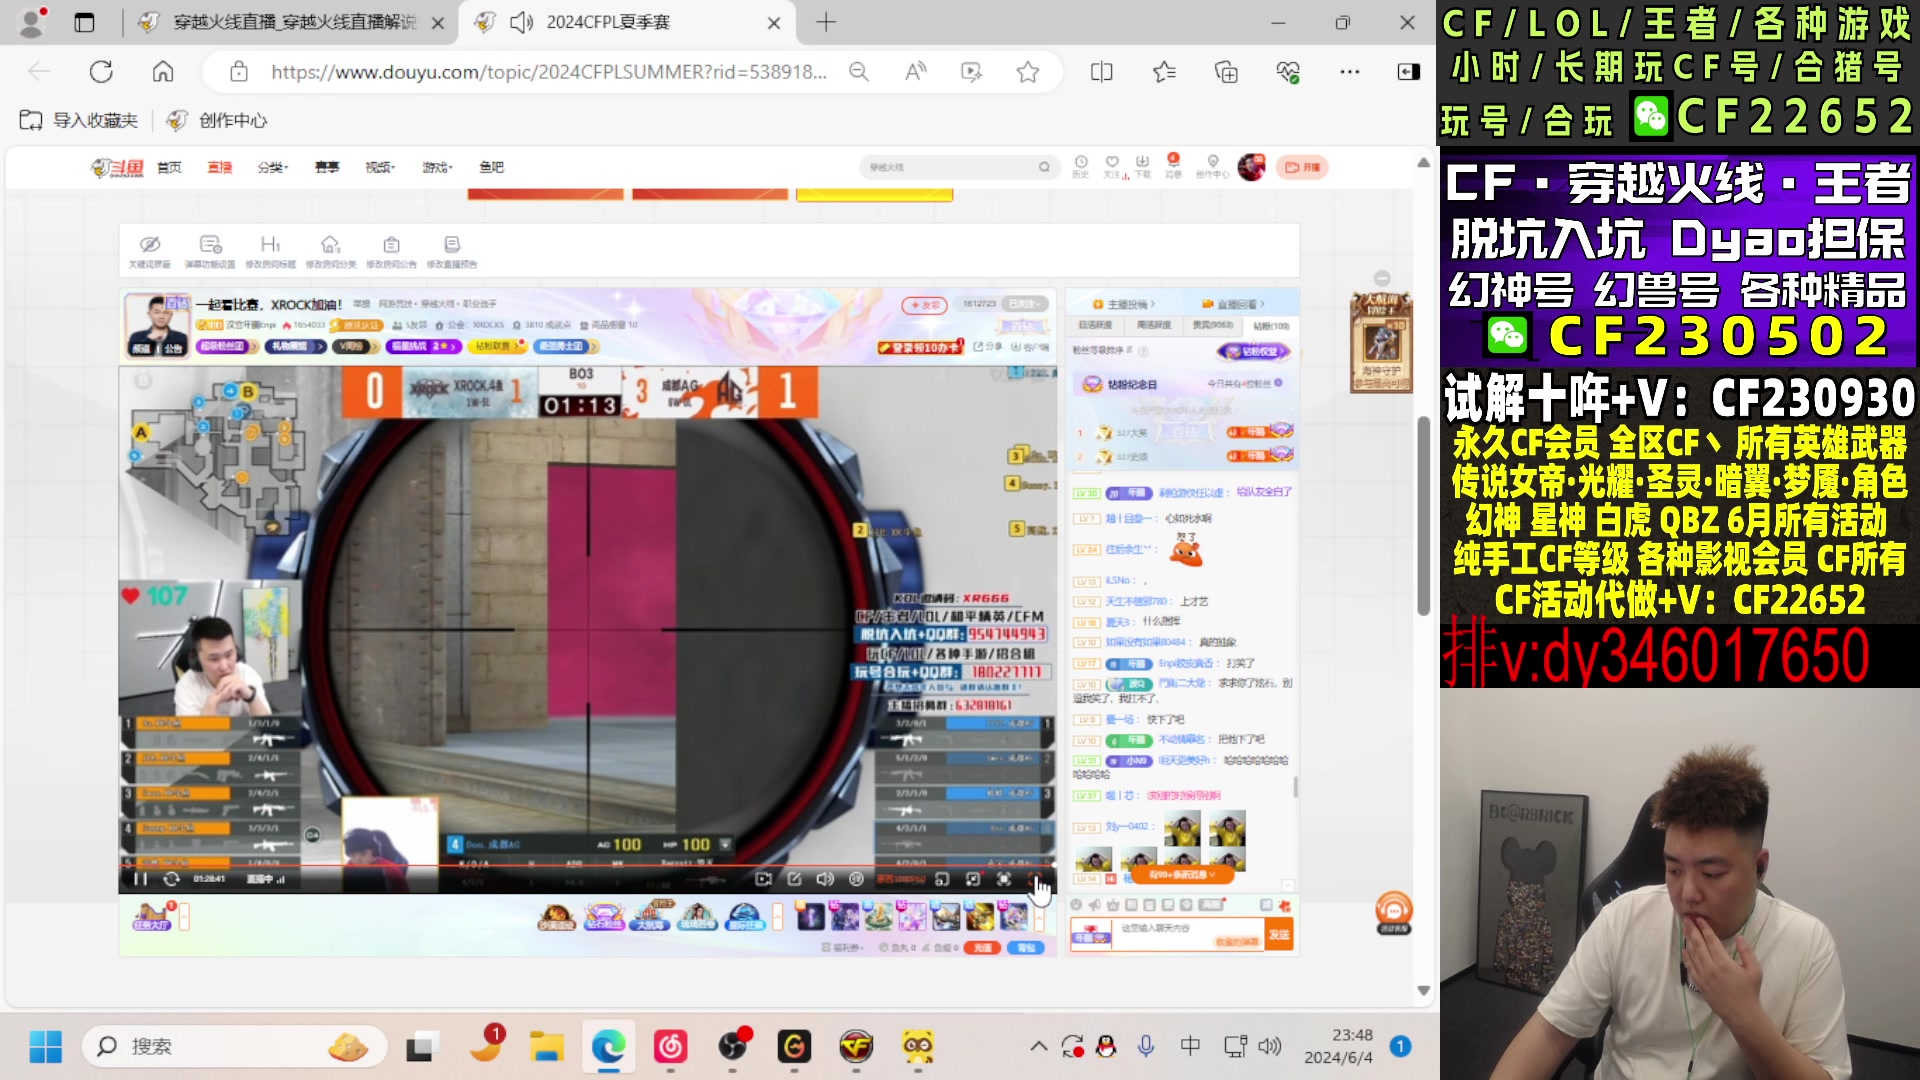Expand the 直播回看 section
Screen dimensions: 1920x1080
click(1234, 304)
